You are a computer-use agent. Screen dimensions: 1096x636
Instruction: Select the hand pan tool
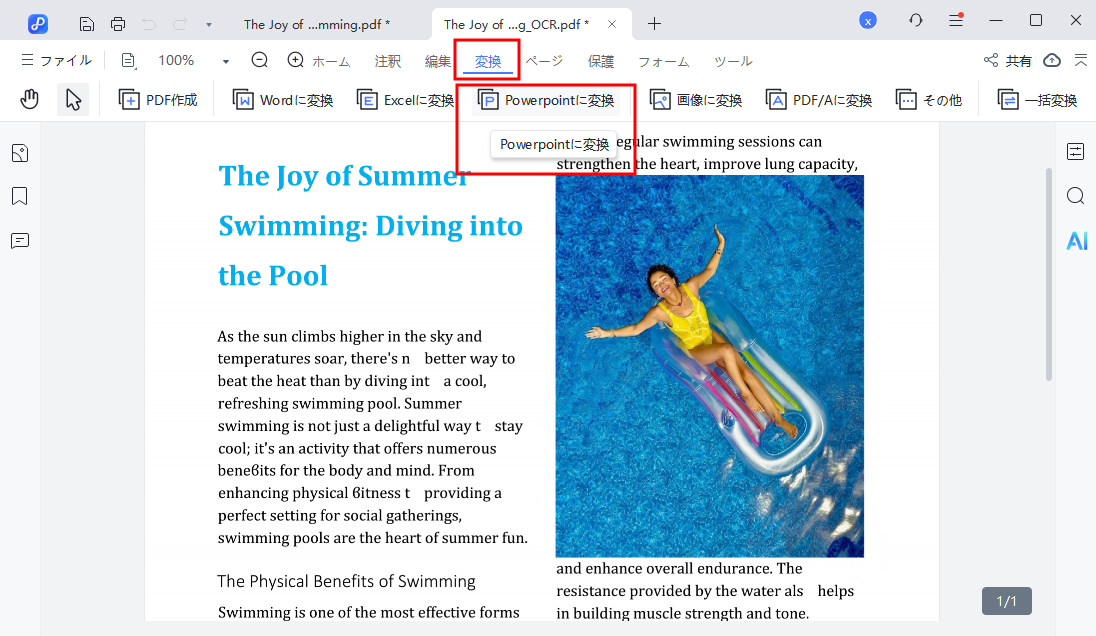pyautogui.click(x=30, y=99)
